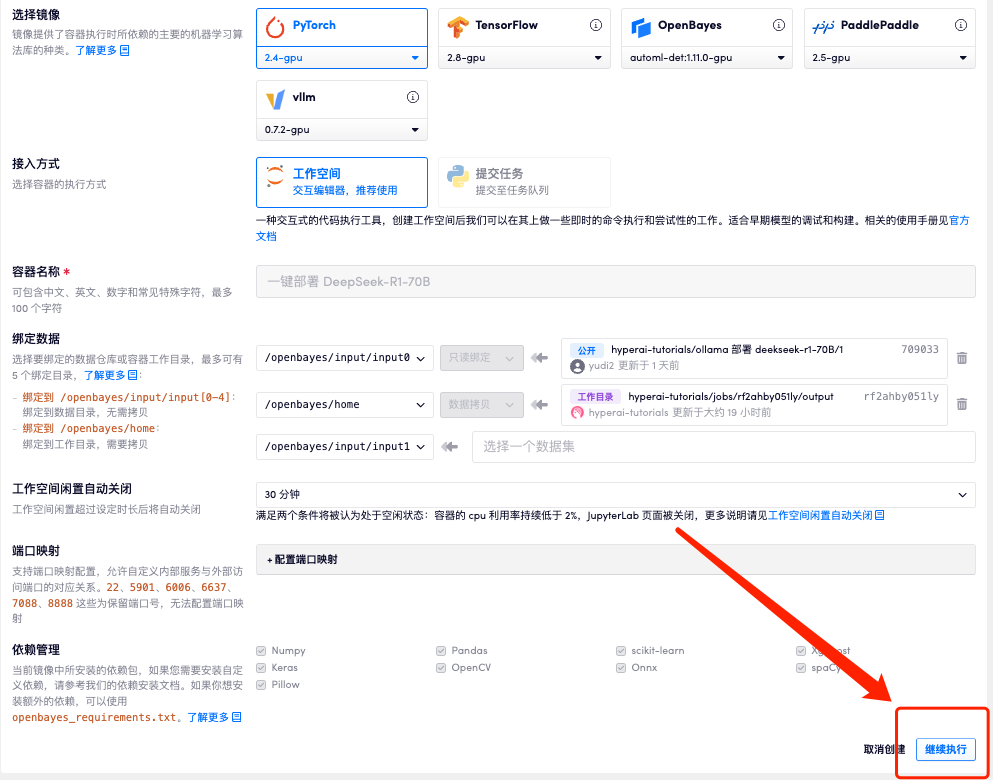Click the 工作目录 tag
This screenshot has height=780, width=993.
pyautogui.click(x=595, y=397)
